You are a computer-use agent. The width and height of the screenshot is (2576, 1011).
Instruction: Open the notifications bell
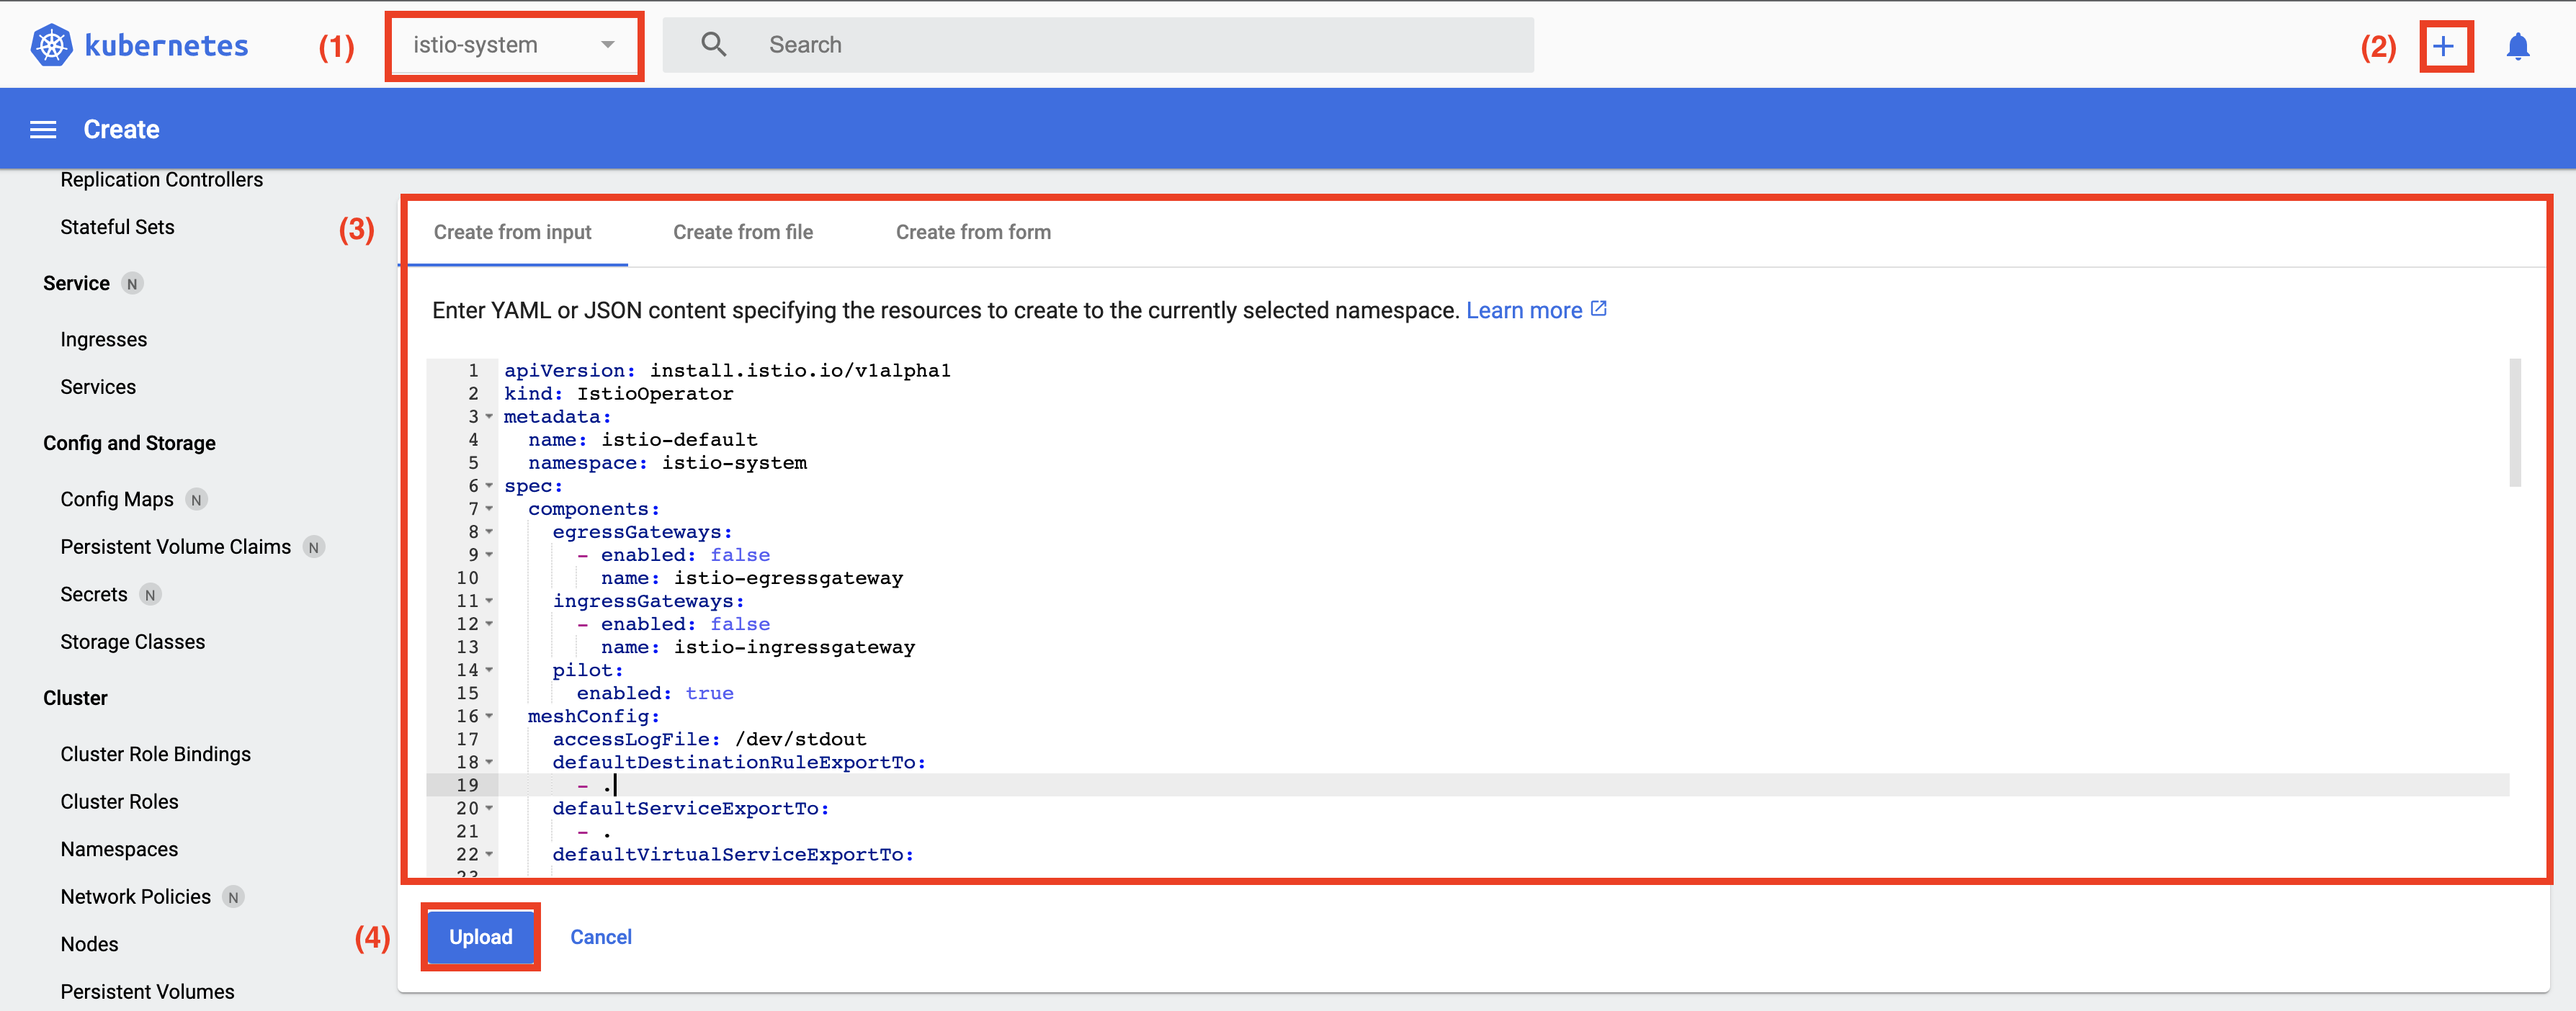coord(2517,46)
